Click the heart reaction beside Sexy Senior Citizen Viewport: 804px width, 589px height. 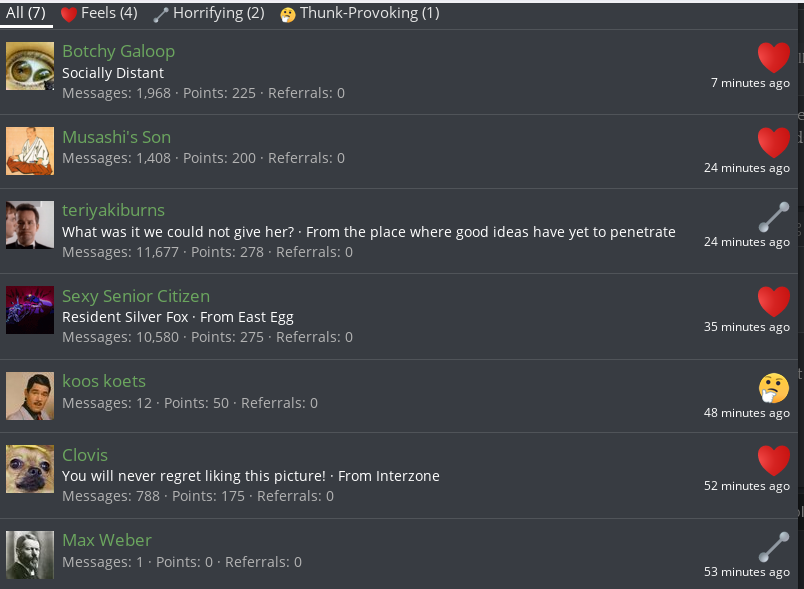click(x=773, y=301)
